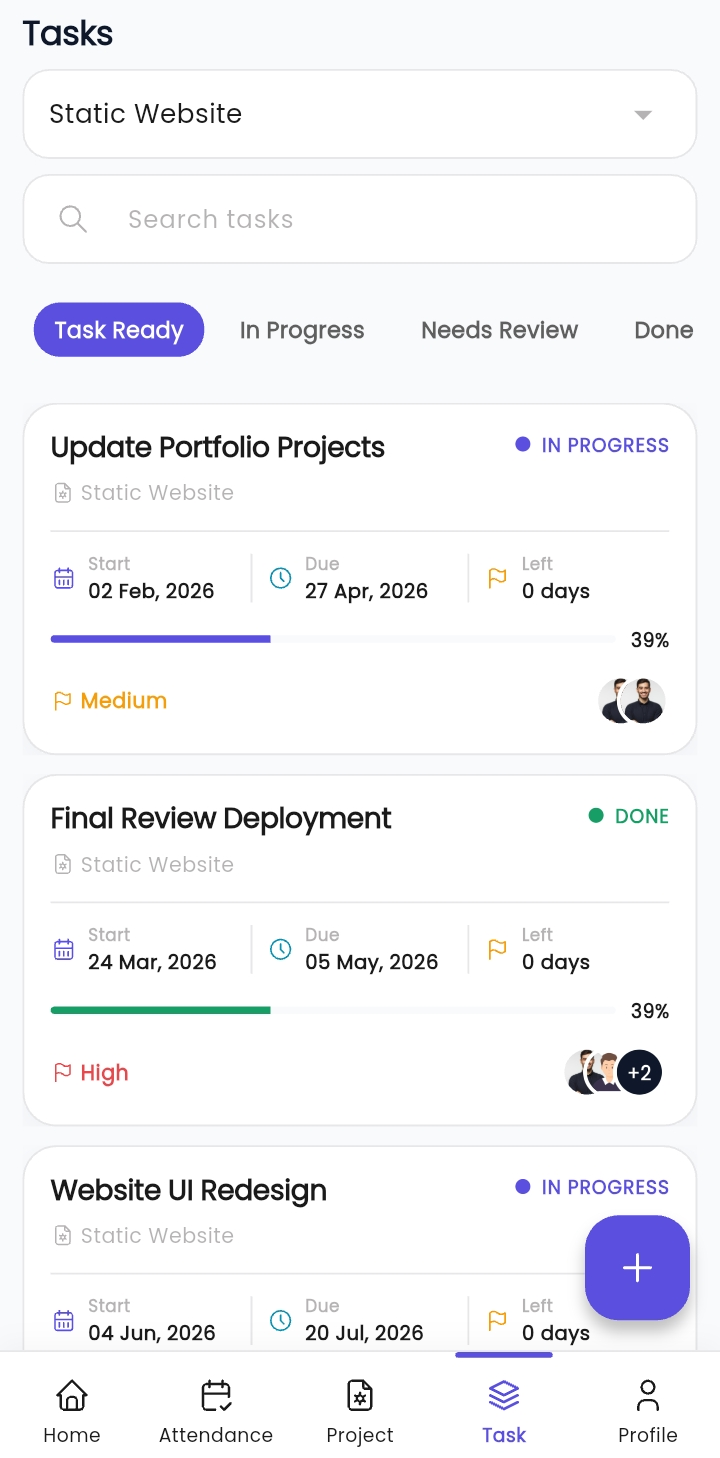Click the dropdown arrow beside Static Website
Image resolution: width=720 pixels, height=1458 pixels.
(643, 115)
